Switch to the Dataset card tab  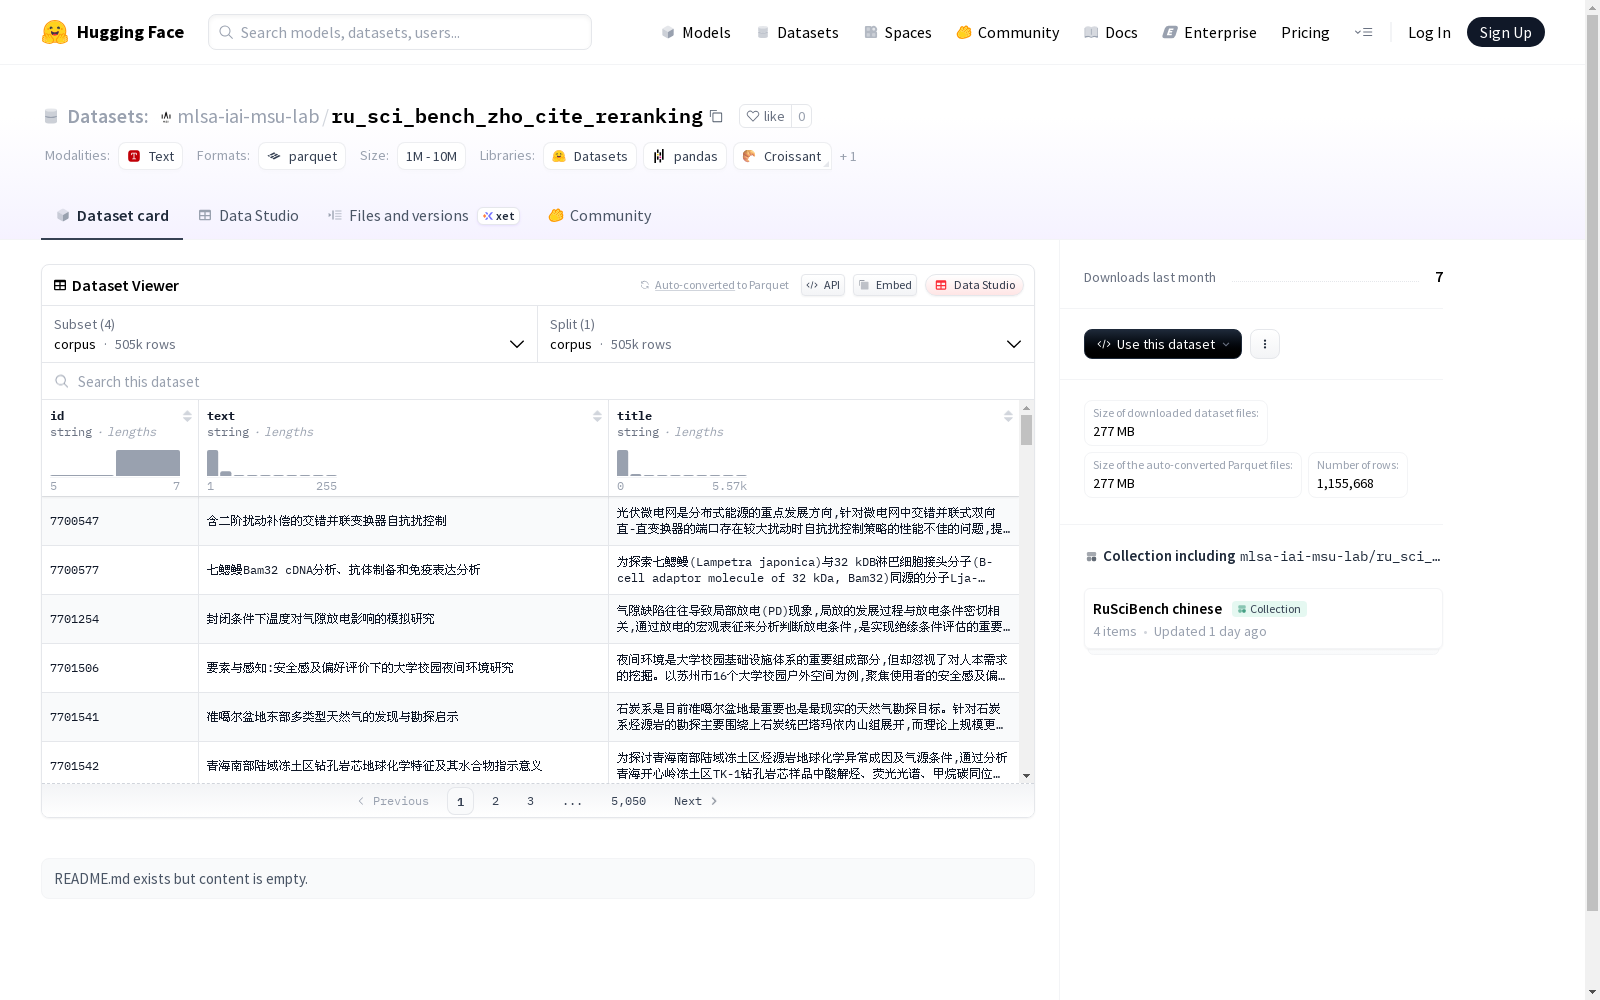click(112, 216)
